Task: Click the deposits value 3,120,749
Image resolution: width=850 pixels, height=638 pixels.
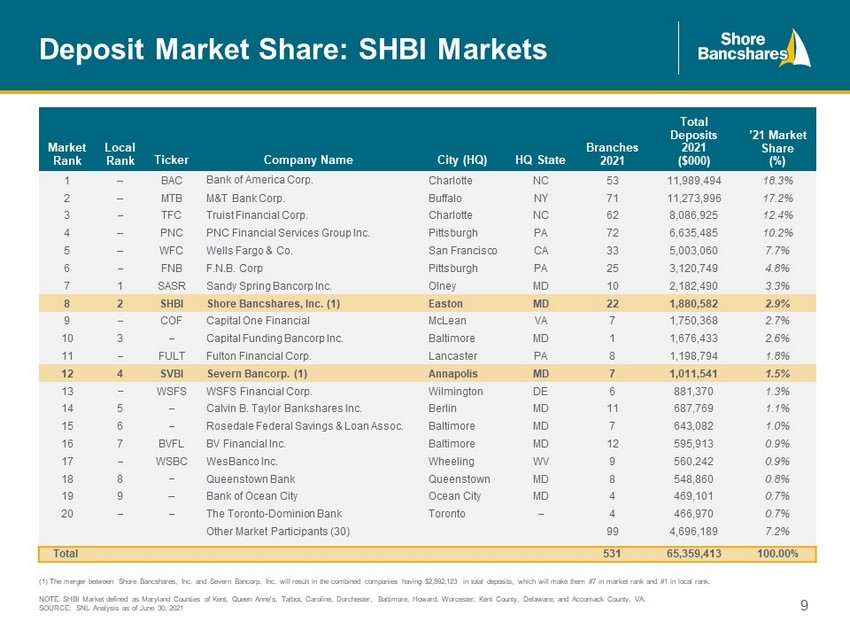Action: pyautogui.click(x=694, y=268)
